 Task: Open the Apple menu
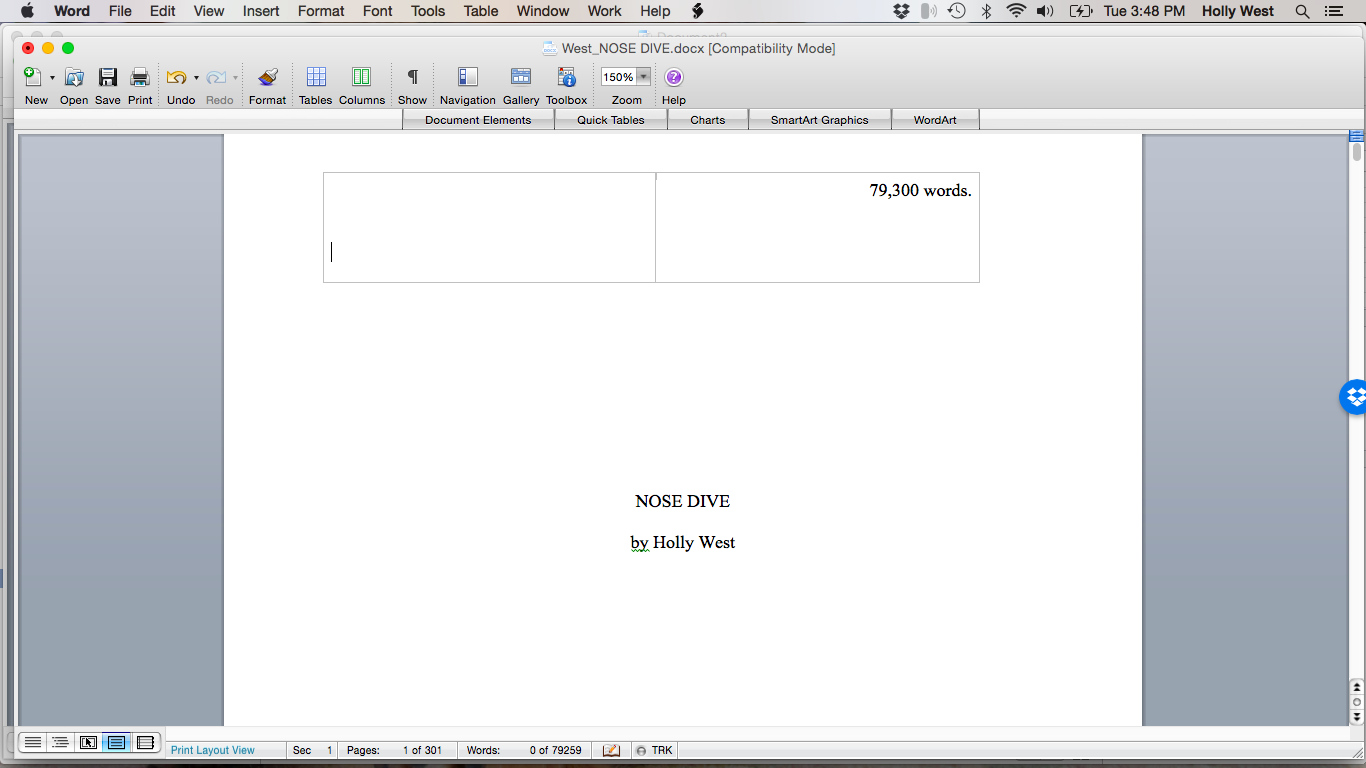[x=27, y=11]
